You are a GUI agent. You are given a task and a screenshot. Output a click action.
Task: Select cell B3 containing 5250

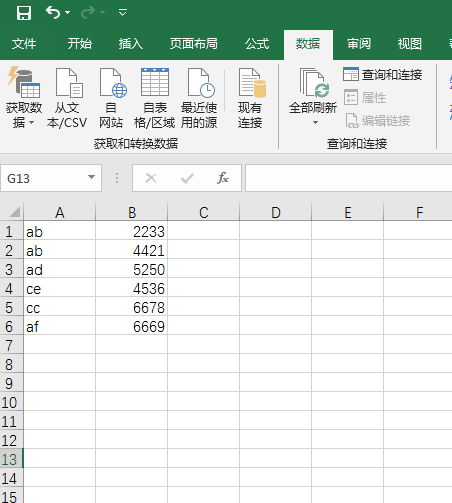click(131, 270)
